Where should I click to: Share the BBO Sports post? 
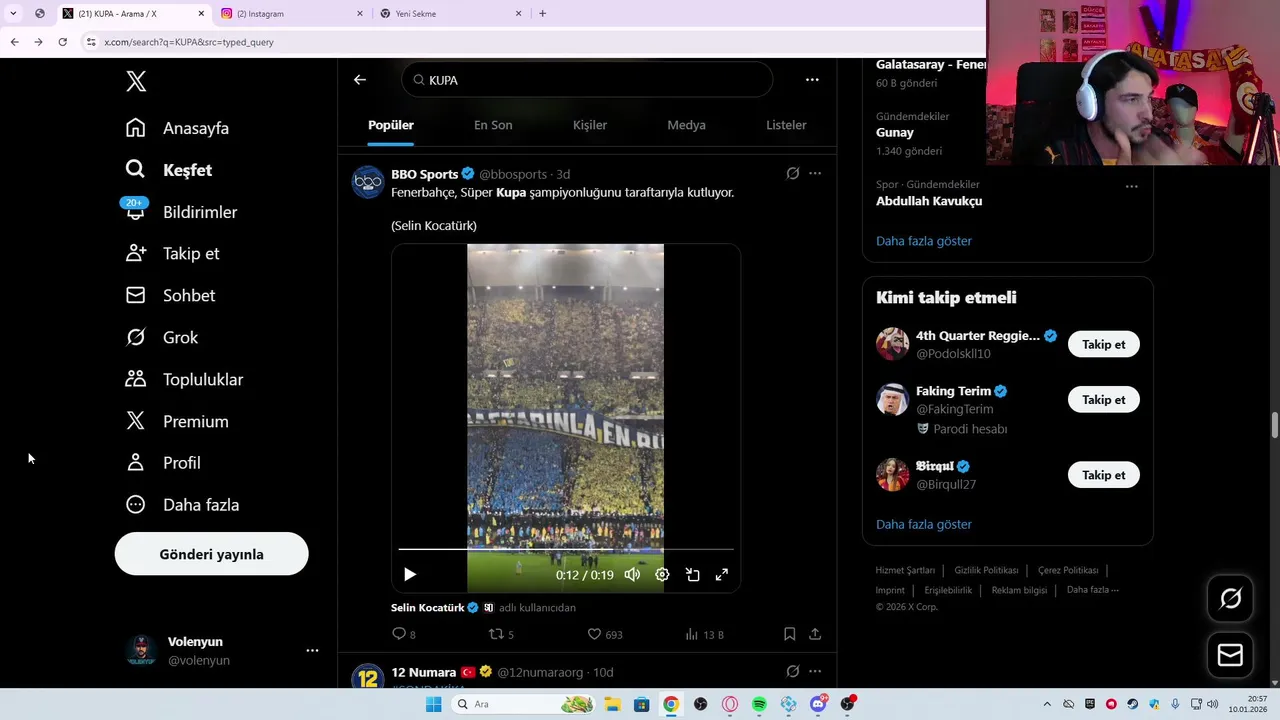tap(815, 634)
